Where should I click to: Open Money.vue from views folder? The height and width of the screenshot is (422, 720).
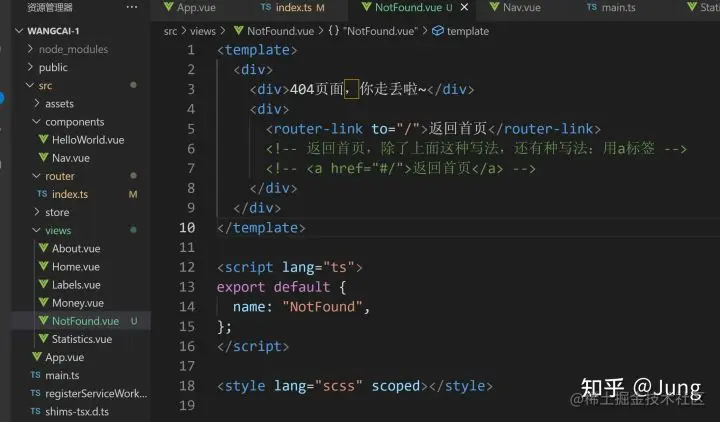click(78, 303)
